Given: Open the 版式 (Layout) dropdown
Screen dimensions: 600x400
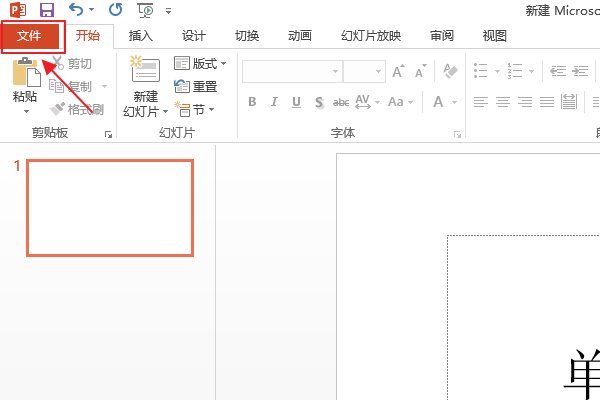Looking at the screenshot, I should pos(200,63).
